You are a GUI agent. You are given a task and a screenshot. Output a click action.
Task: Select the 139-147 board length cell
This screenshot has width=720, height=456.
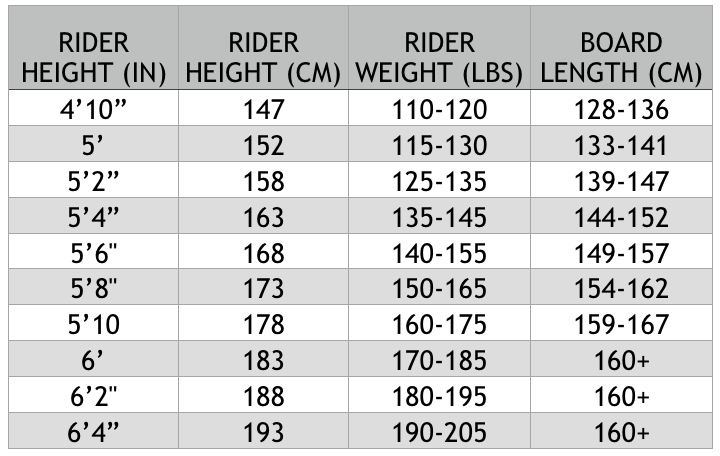click(621, 180)
